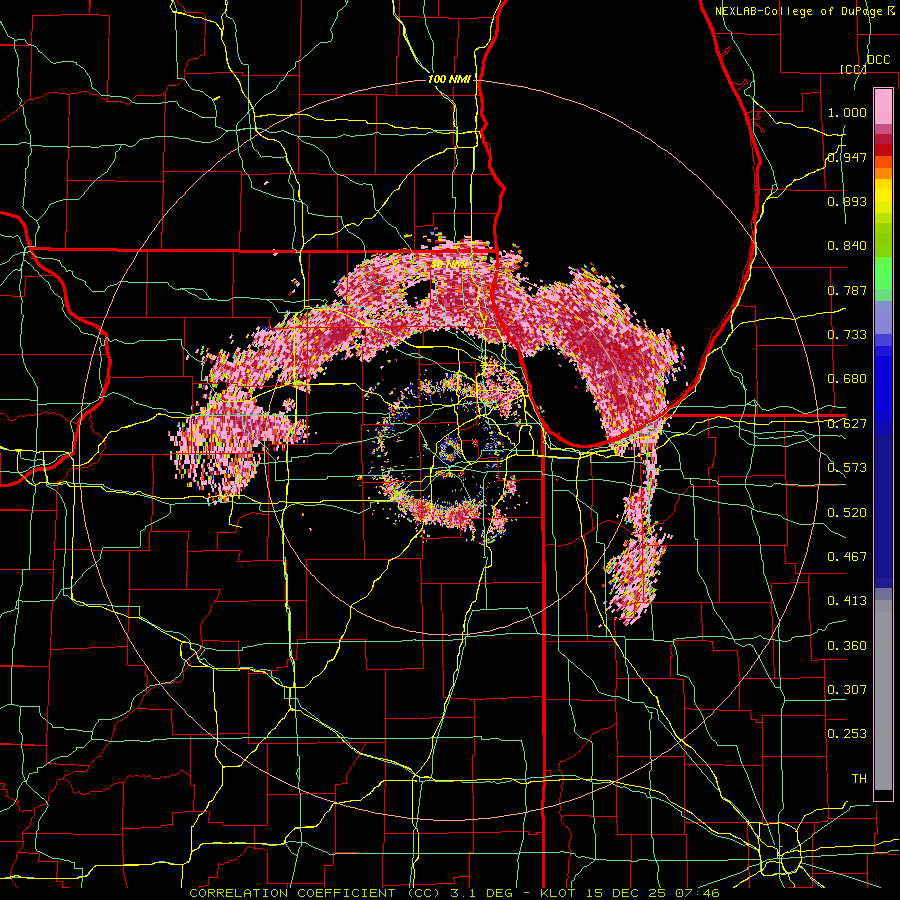Click the 0.467 scale value
Image resolution: width=900 pixels, height=900 pixels.
(847, 557)
